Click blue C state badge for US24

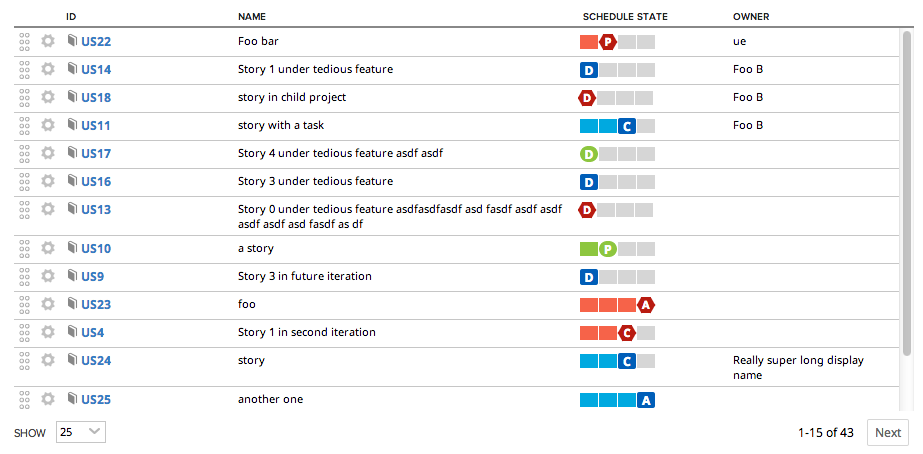(x=627, y=361)
